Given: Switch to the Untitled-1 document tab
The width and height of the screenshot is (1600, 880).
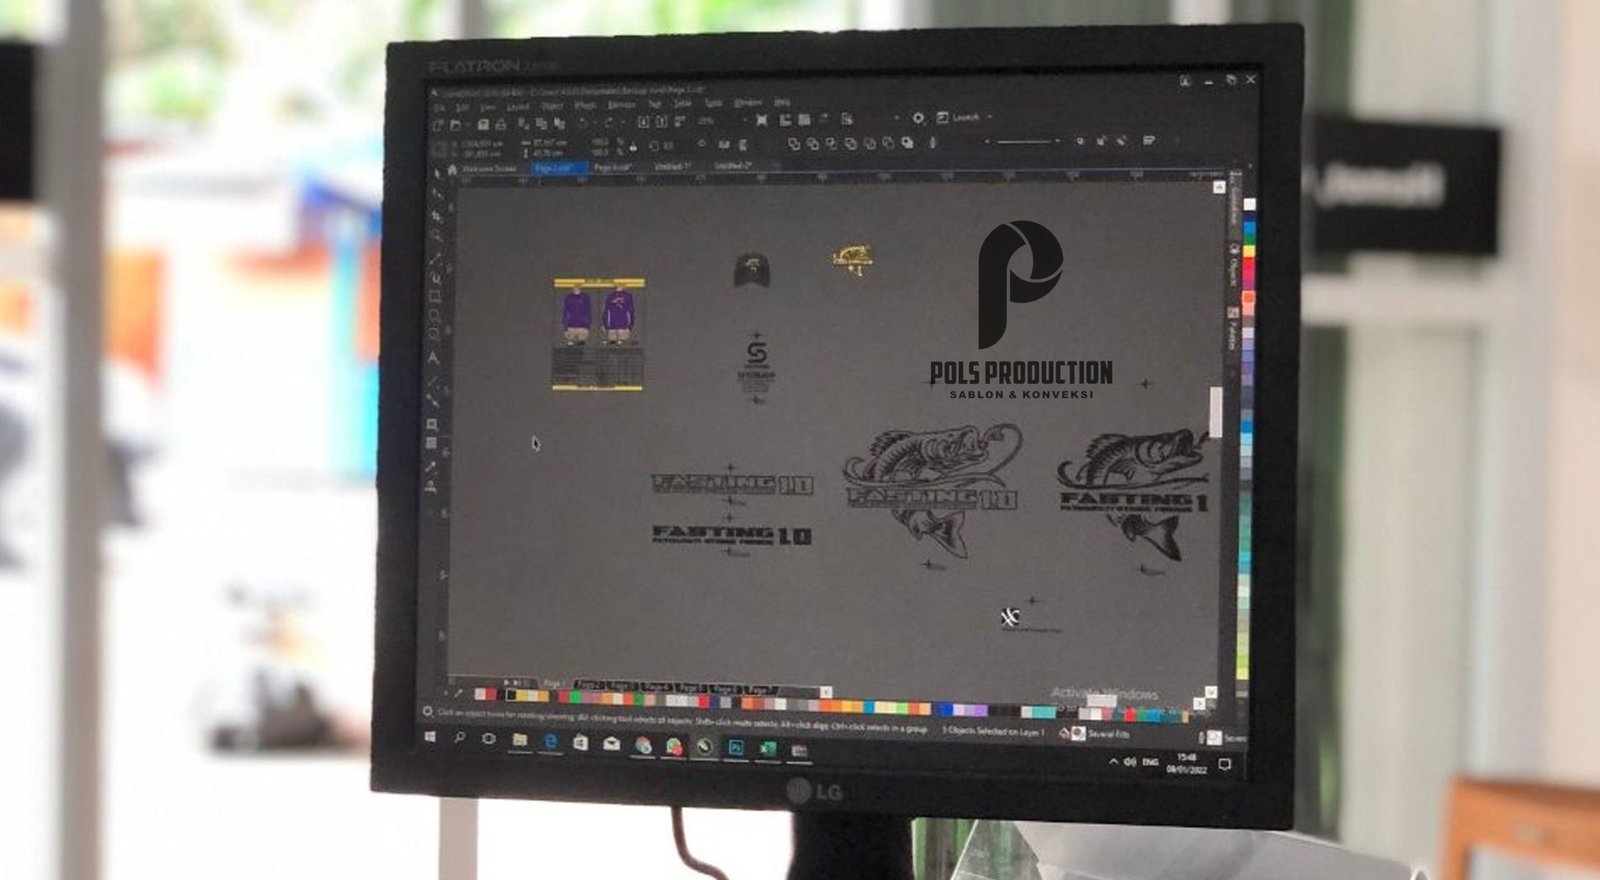Looking at the screenshot, I should click(673, 167).
